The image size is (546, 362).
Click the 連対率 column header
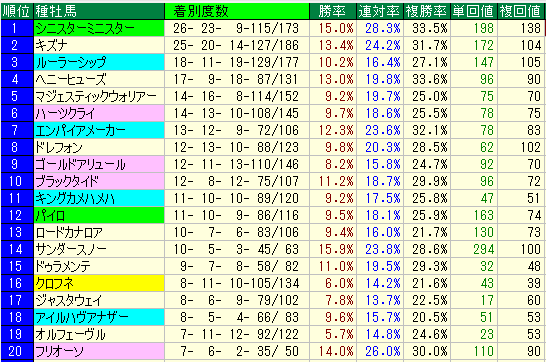[x=380, y=11]
